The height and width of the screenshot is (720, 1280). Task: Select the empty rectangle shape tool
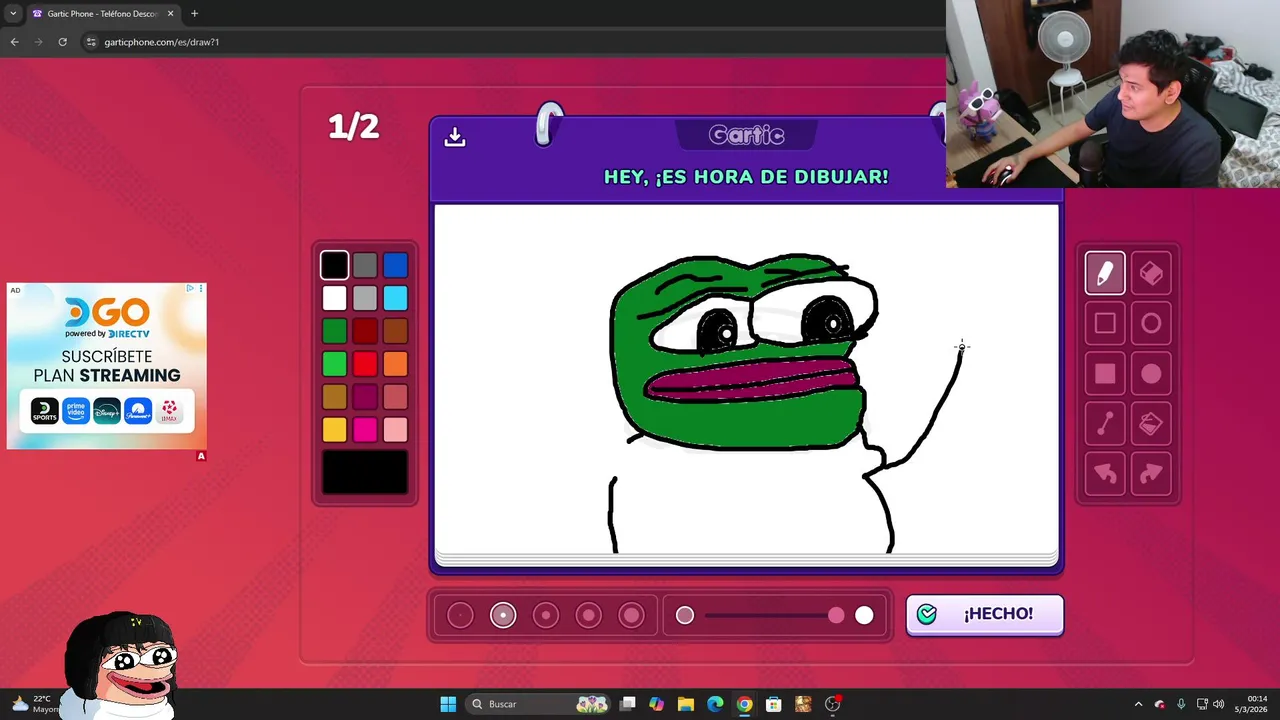1105,323
